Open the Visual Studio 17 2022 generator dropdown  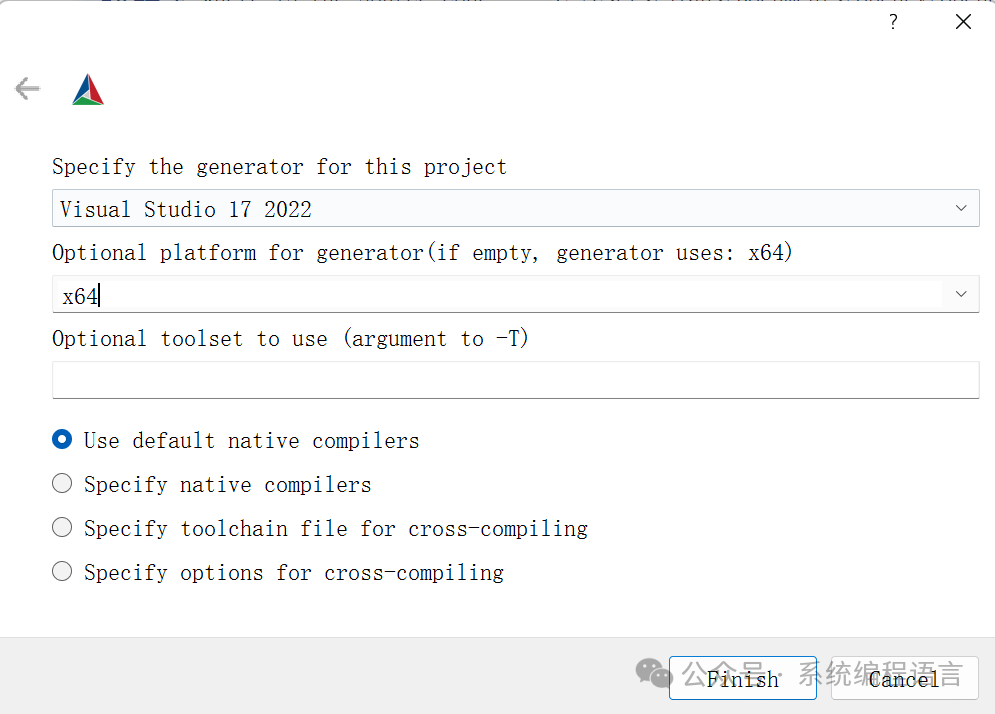point(500,209)
